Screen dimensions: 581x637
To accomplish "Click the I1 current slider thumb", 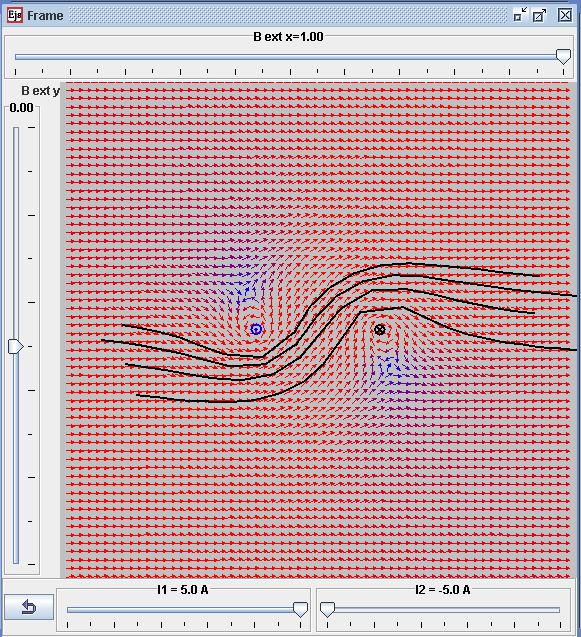I will pos(300,609).
